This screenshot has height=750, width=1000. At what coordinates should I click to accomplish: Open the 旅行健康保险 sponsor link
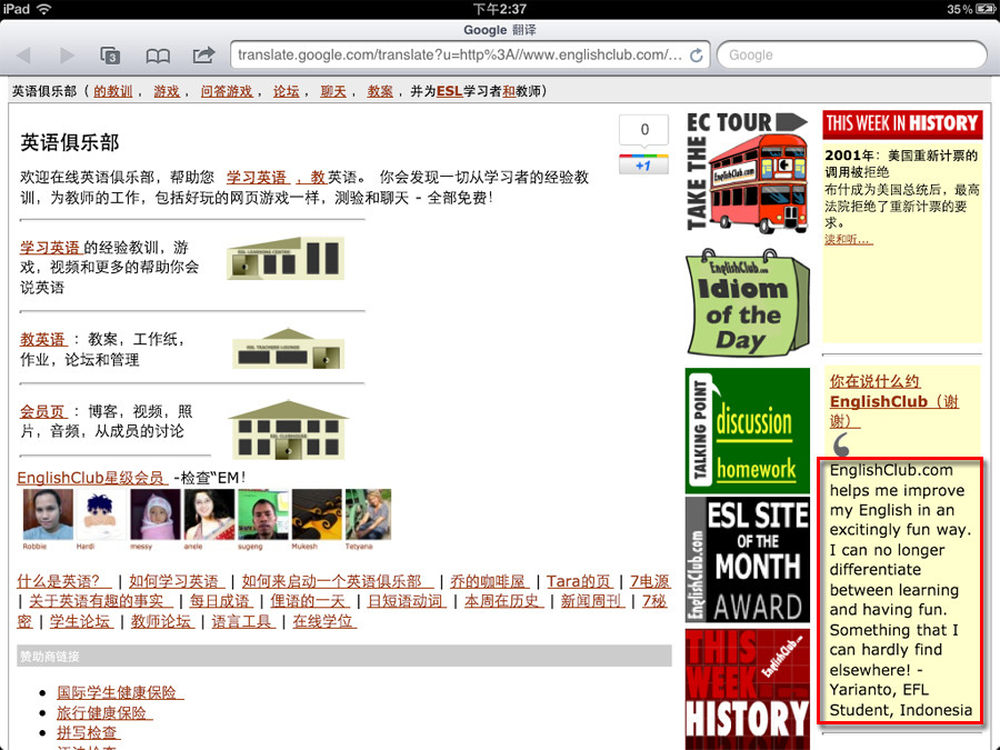103,713
